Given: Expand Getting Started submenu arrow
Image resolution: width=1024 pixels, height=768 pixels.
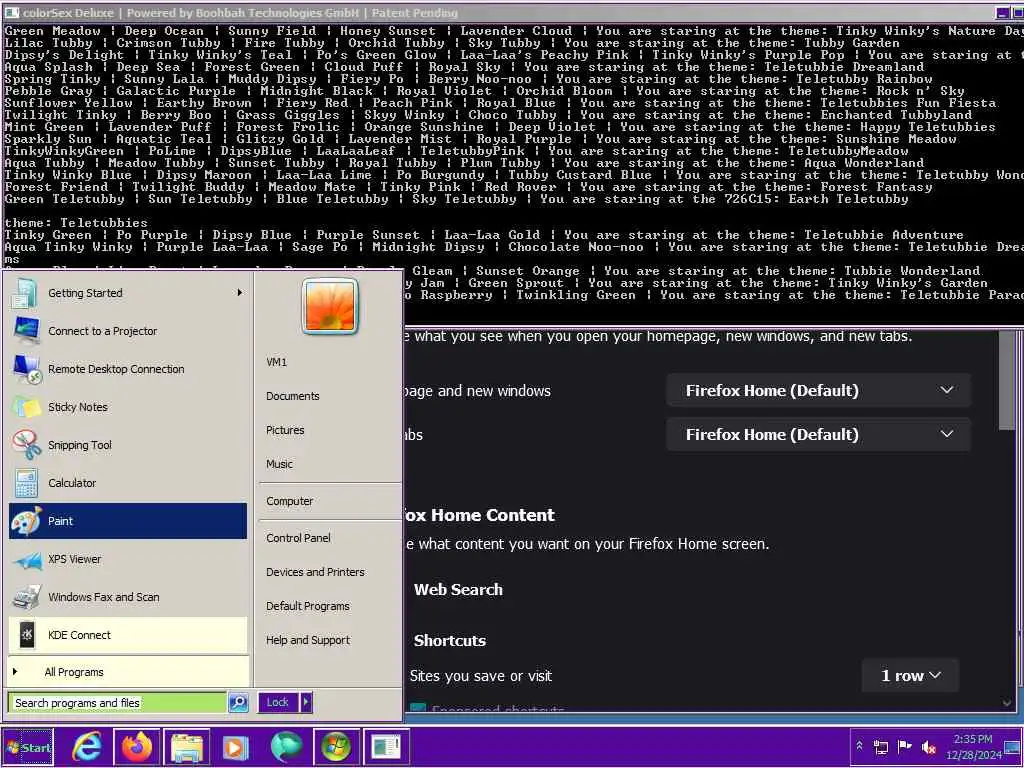Looking at the screenshot, I should pyautogui.click(x=240, y=293).
